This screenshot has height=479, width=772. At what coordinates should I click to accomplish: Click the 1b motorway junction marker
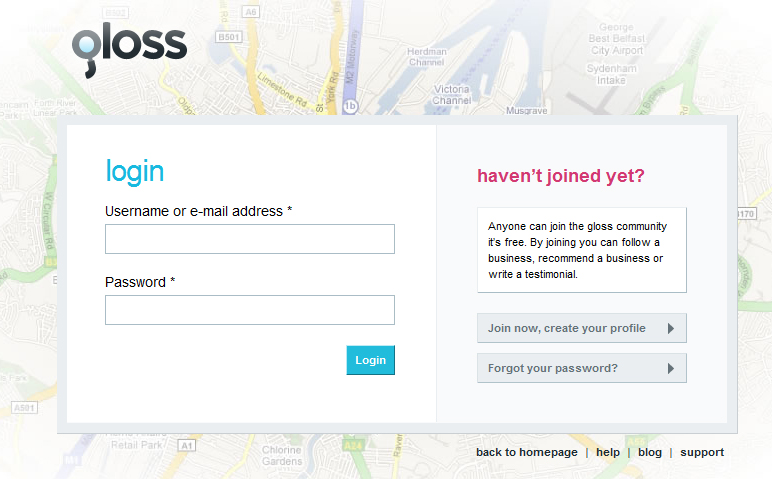click(350, 106)
